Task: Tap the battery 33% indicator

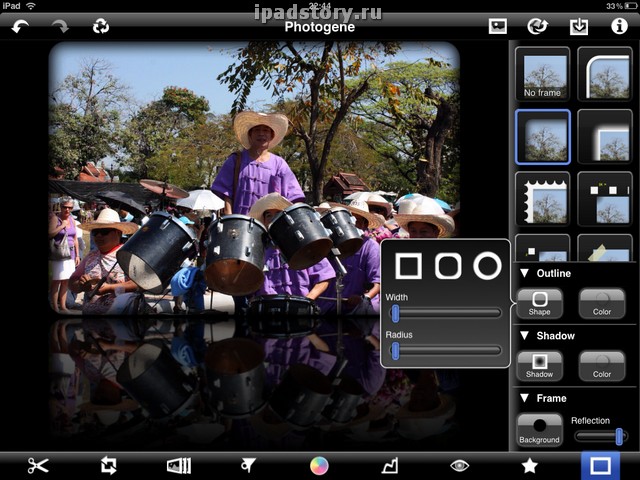Action: tap(620, 6)
